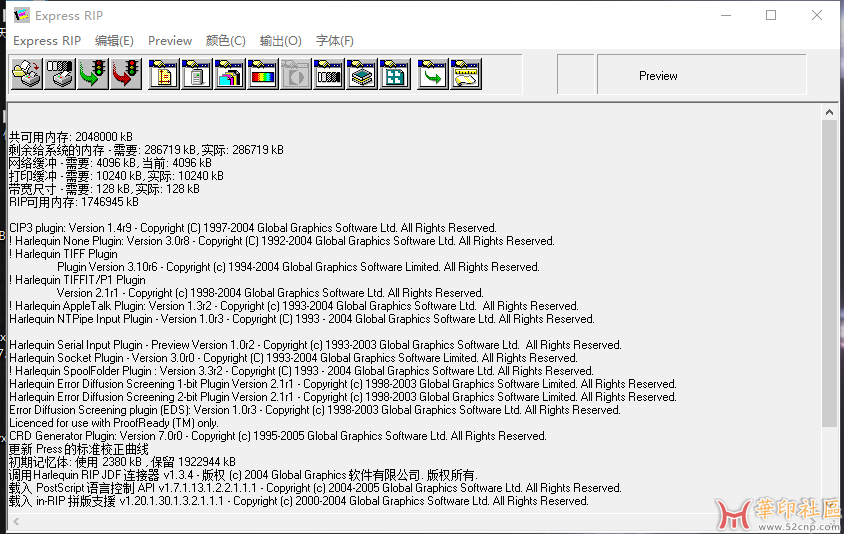This screenshot has height=534, width=844.
Task: Start inputs with green arrow traffic light
Action: 93,74
